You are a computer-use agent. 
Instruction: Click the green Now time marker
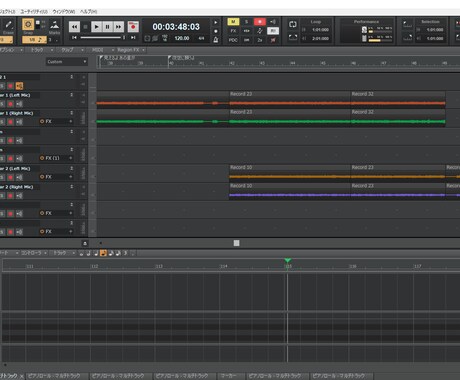tap(288, 260)
